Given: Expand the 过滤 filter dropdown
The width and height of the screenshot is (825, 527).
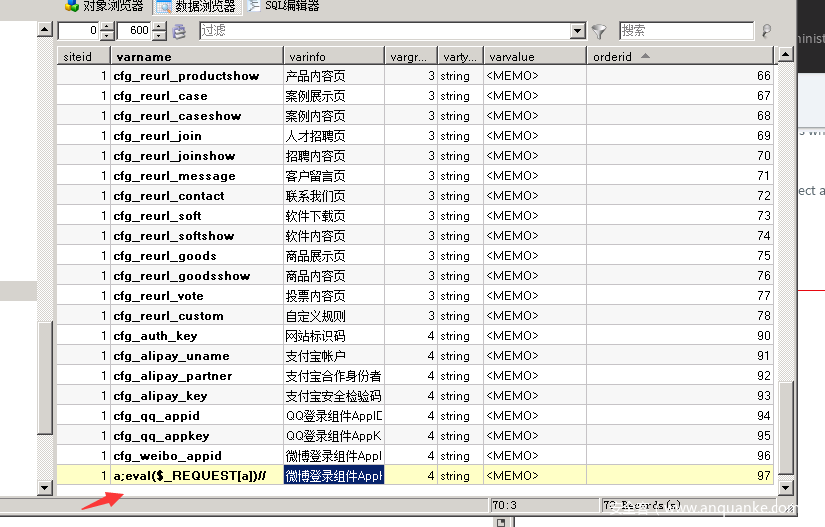Looking at the screenshot, I should click(x=577, y=31).
